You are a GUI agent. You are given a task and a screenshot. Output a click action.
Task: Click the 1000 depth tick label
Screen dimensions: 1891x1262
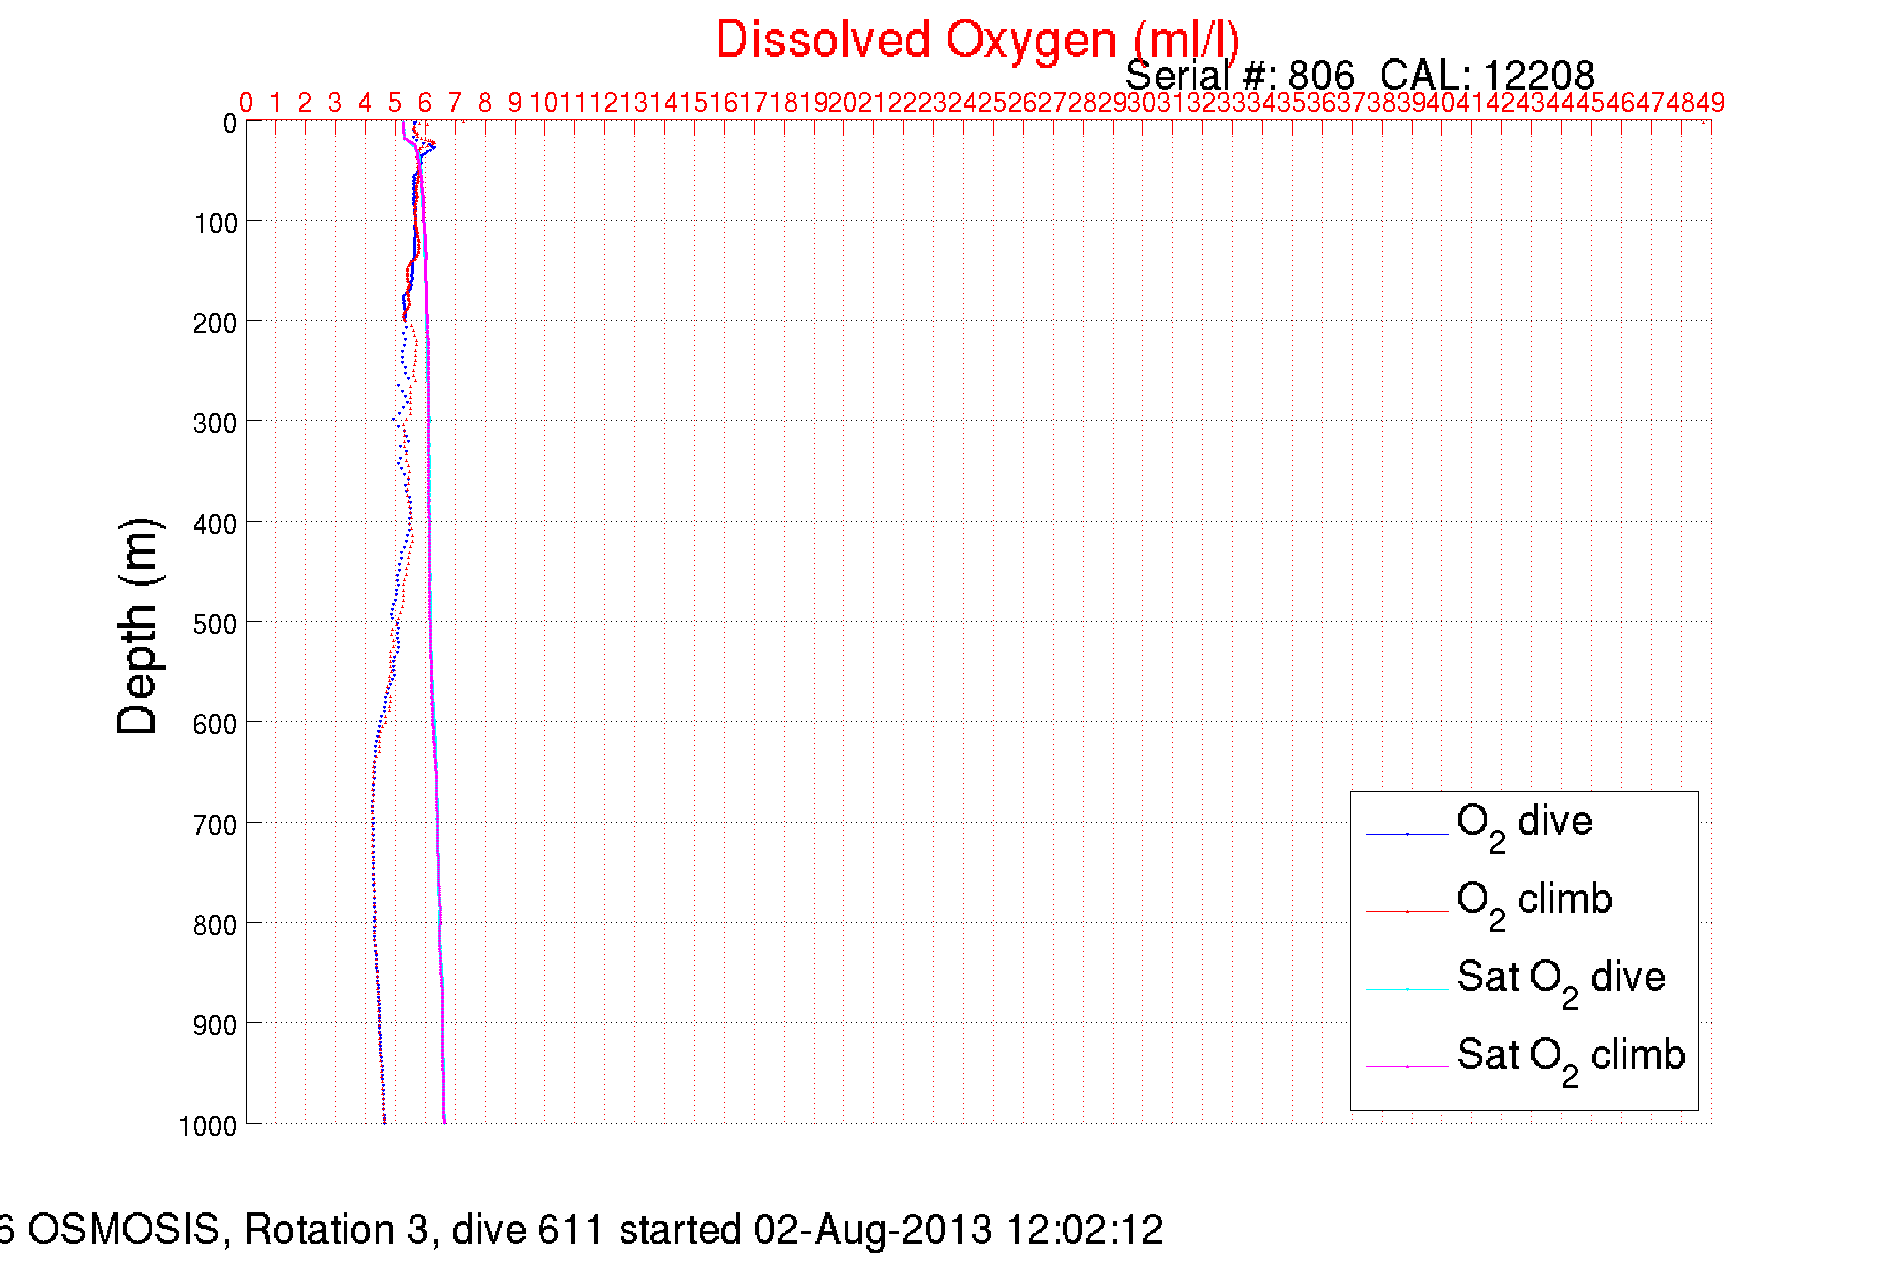[208, 1126]
